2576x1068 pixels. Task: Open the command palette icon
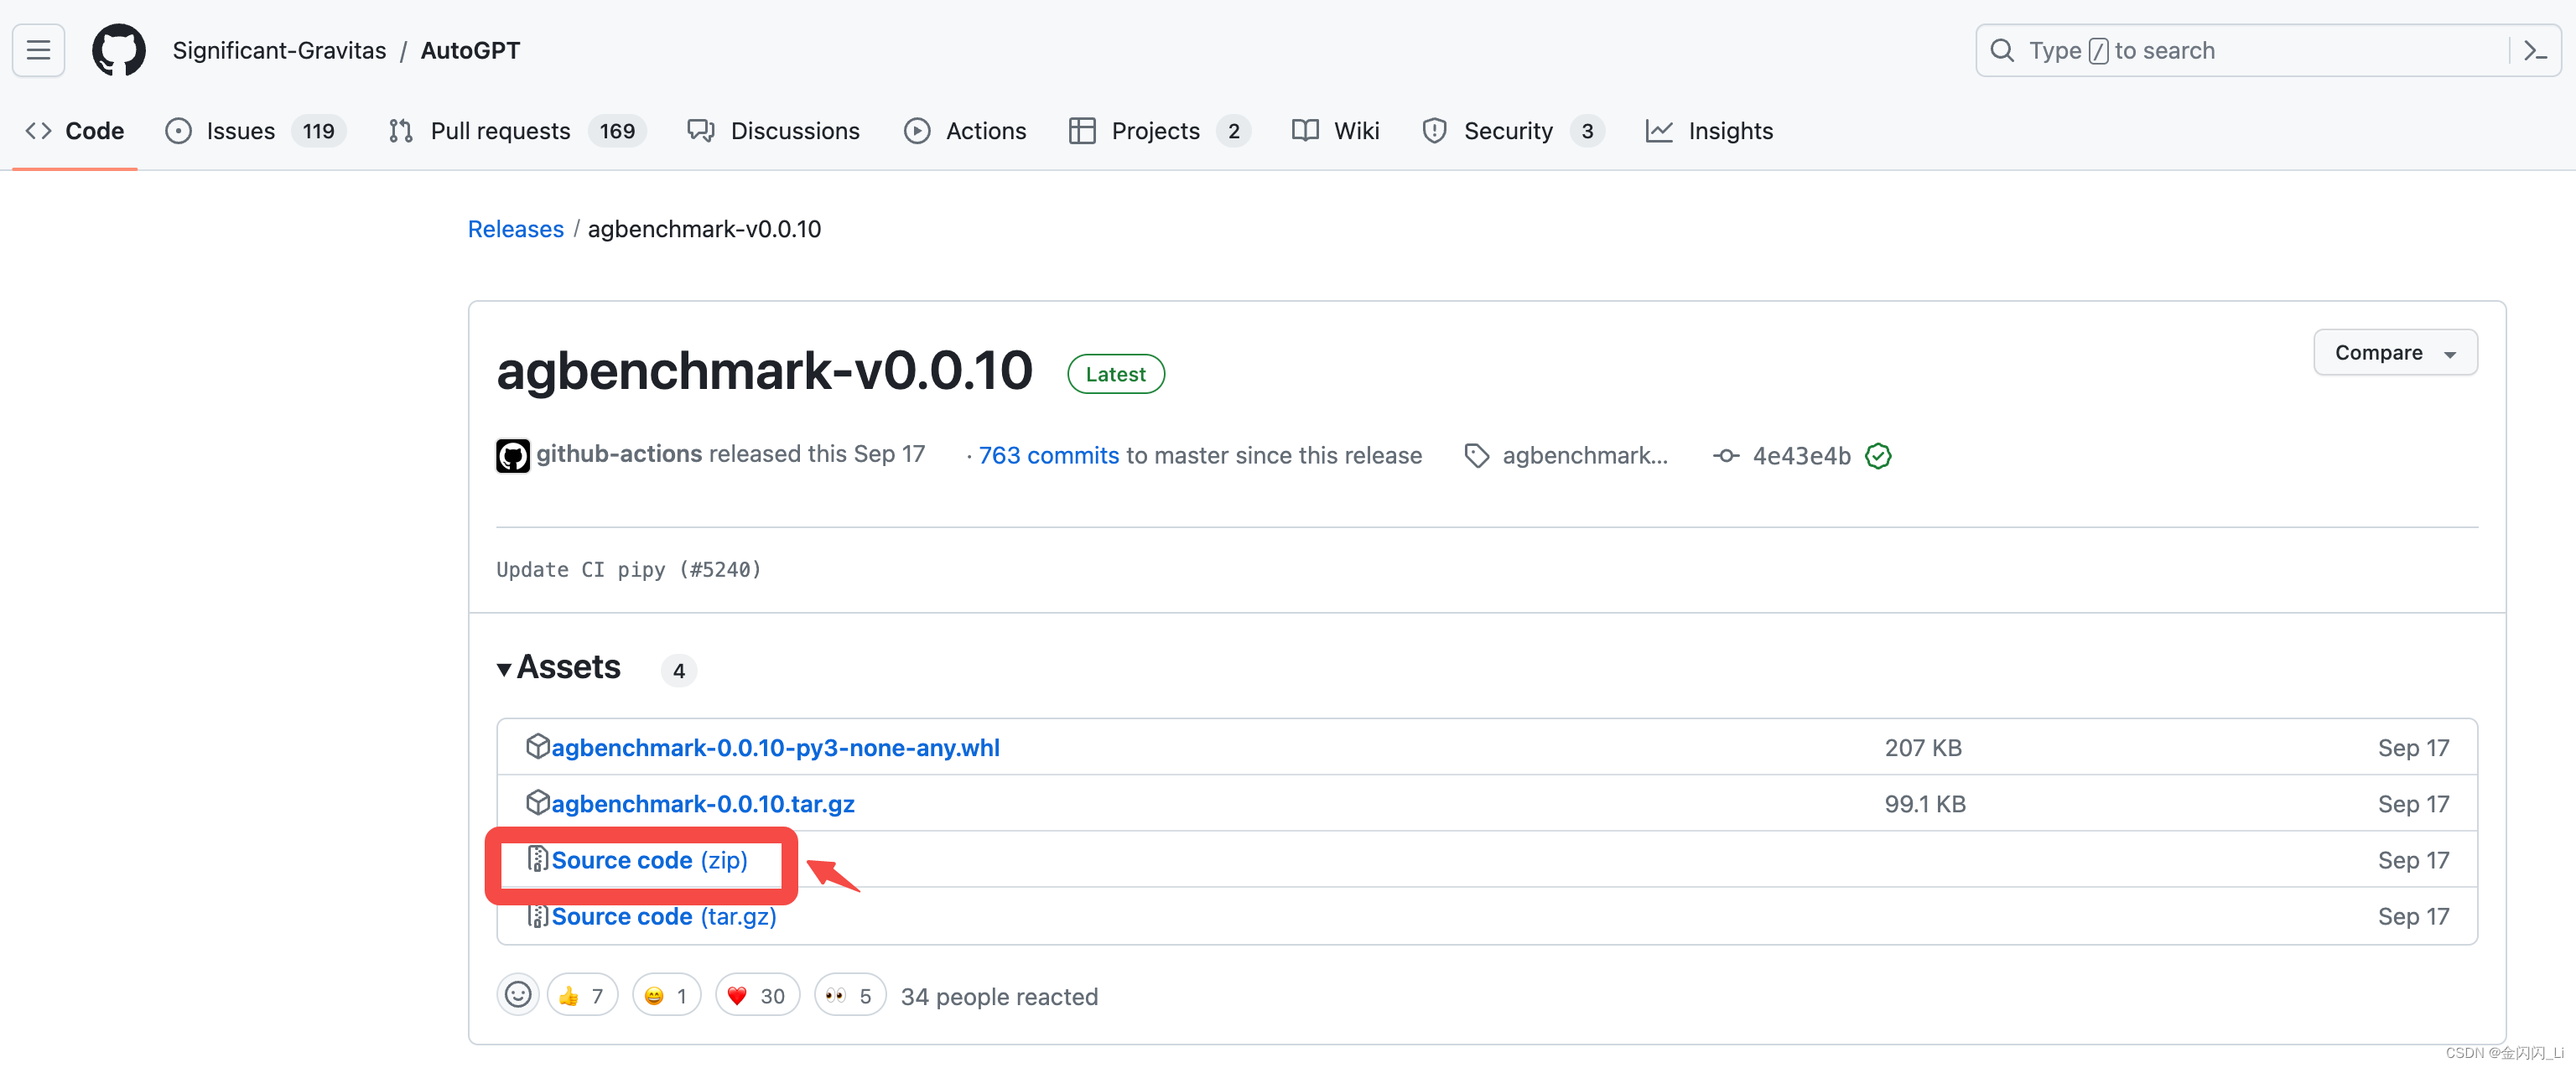coord(2534,50)
